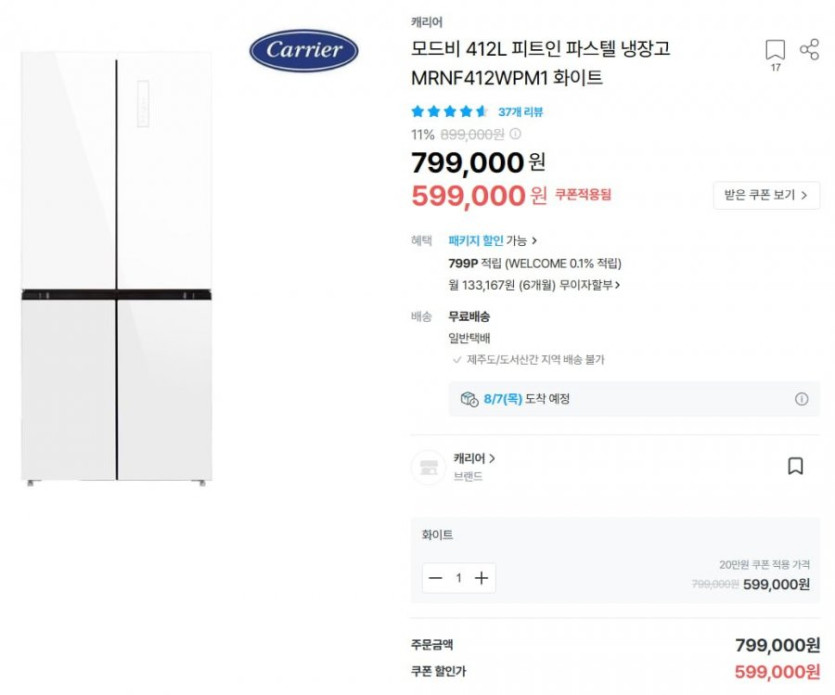The height and width of the screenshot is (695, 835).
Task: Increase quantity with the plus button
Action: (x=481, y=578)
